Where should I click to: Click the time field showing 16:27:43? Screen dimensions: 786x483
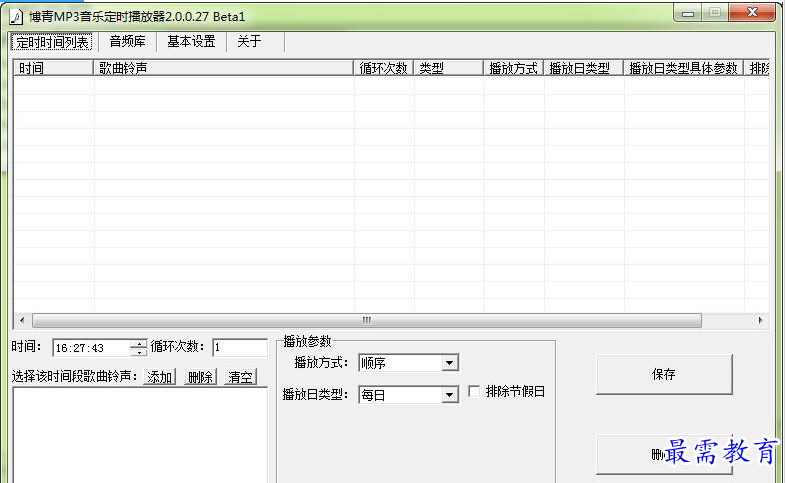(92, 348)
